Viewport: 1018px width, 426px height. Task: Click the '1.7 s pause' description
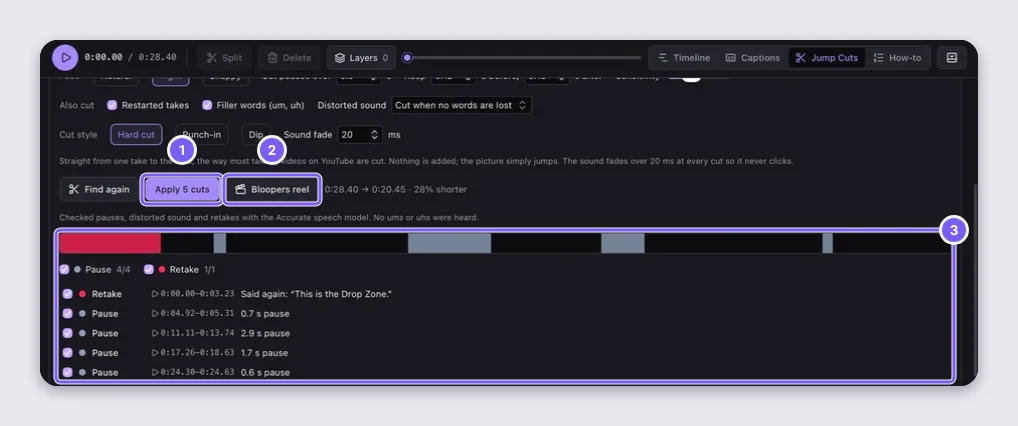point(264,353)
